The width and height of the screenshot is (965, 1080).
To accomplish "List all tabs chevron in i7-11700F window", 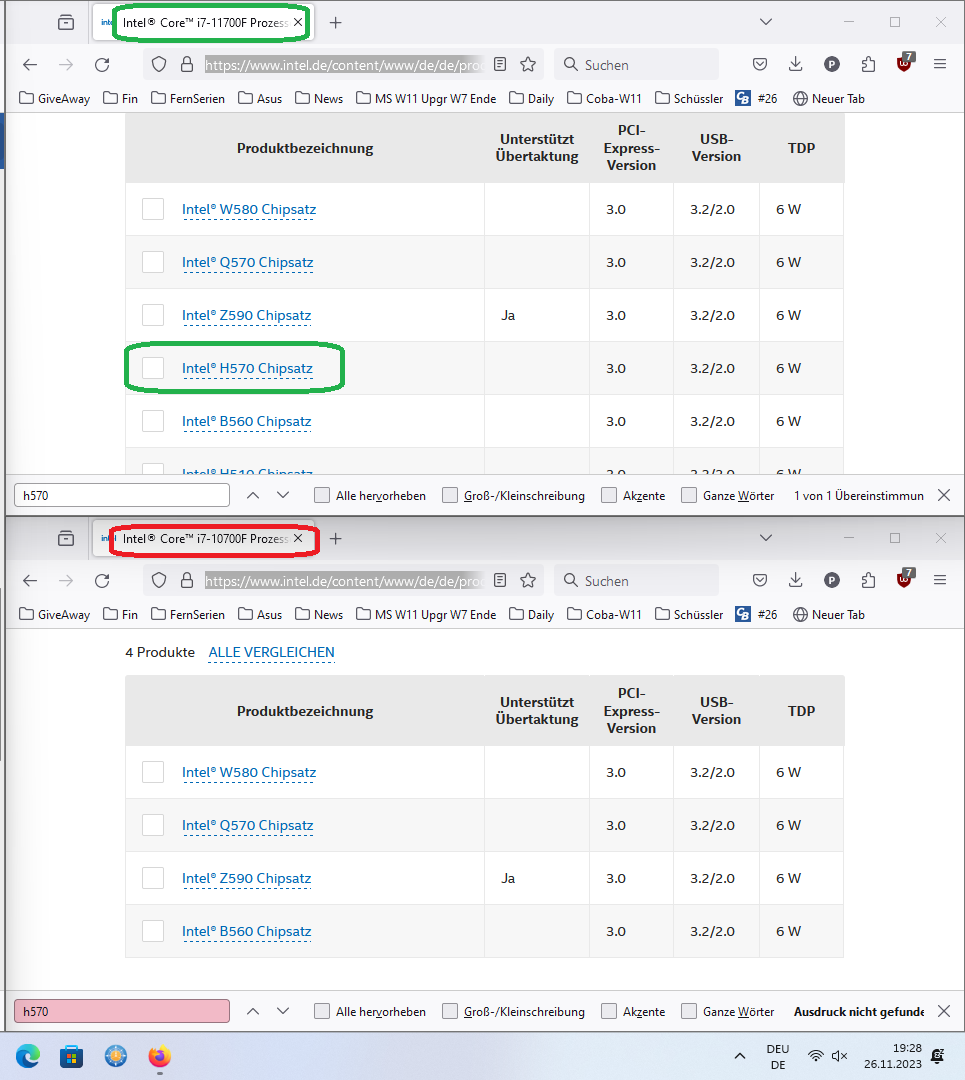I will (766, 22).
